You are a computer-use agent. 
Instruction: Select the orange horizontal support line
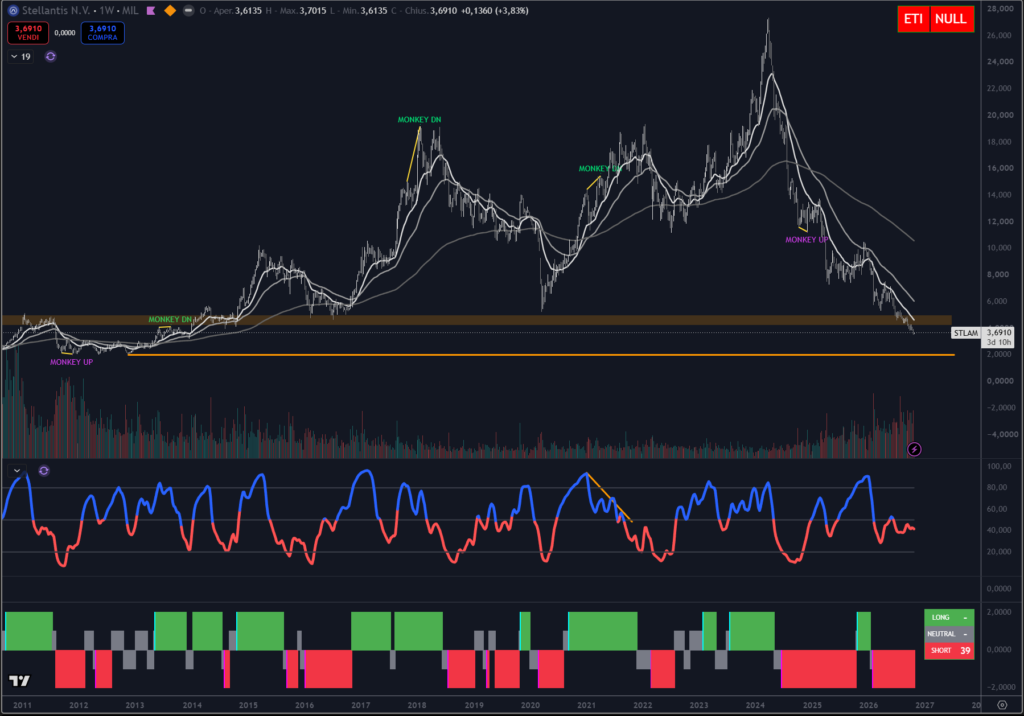coord(541,355)
